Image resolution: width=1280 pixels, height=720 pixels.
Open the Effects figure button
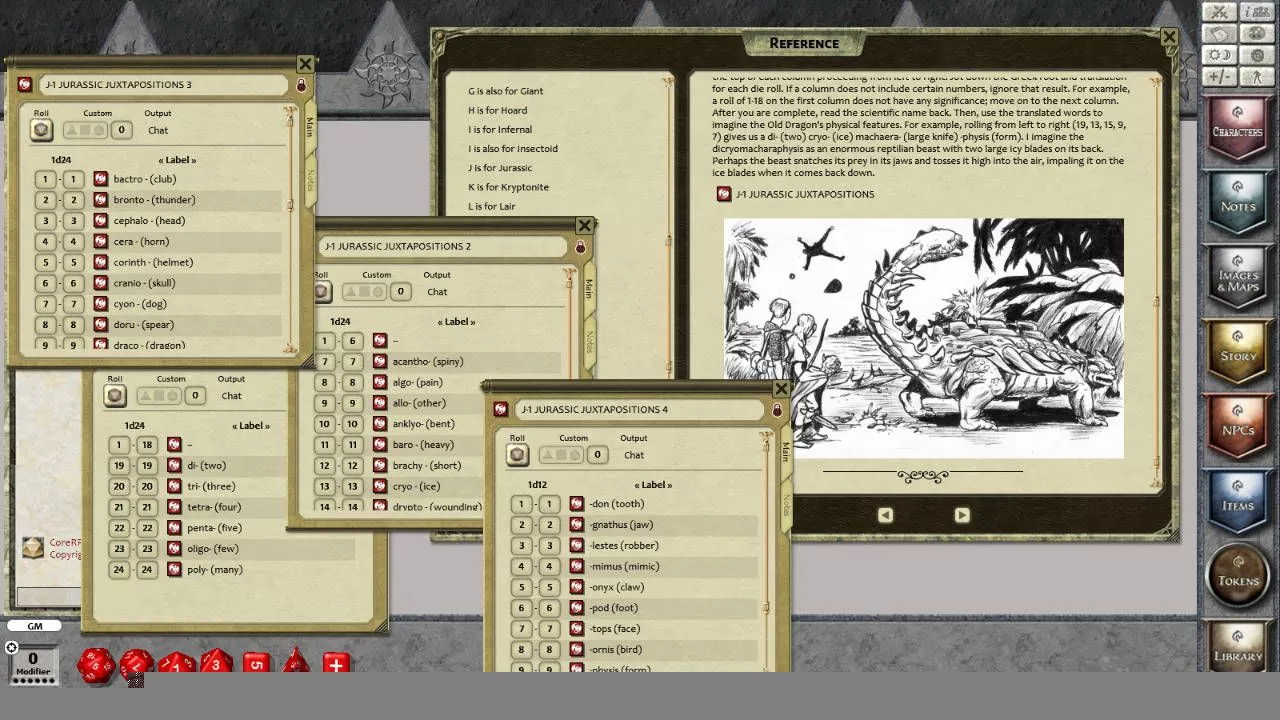coord(1257,77)
